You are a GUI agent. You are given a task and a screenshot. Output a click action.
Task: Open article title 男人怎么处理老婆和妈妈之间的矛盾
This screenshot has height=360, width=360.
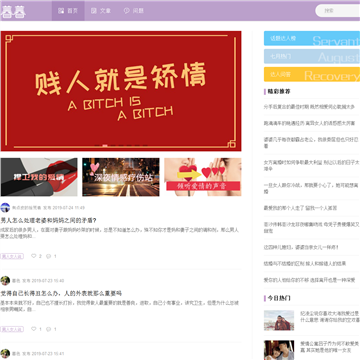click(x=49, y=220)
